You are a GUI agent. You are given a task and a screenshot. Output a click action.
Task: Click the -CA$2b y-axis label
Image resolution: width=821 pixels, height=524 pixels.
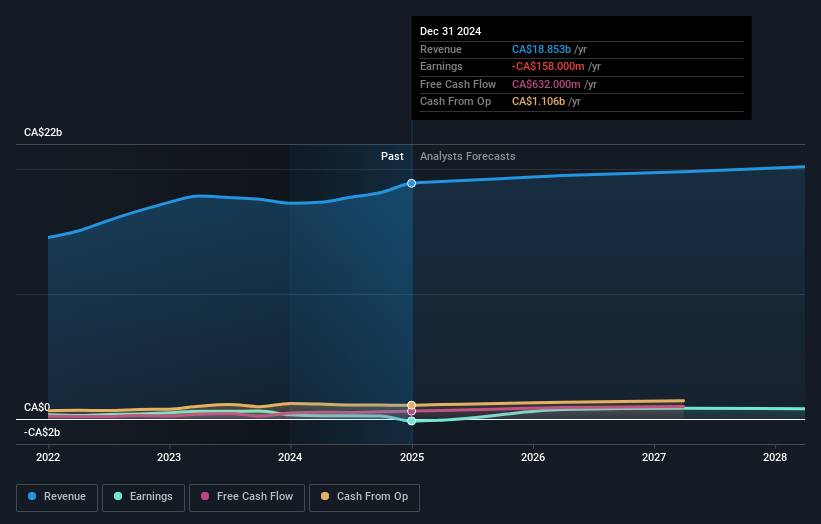point(42,432)
